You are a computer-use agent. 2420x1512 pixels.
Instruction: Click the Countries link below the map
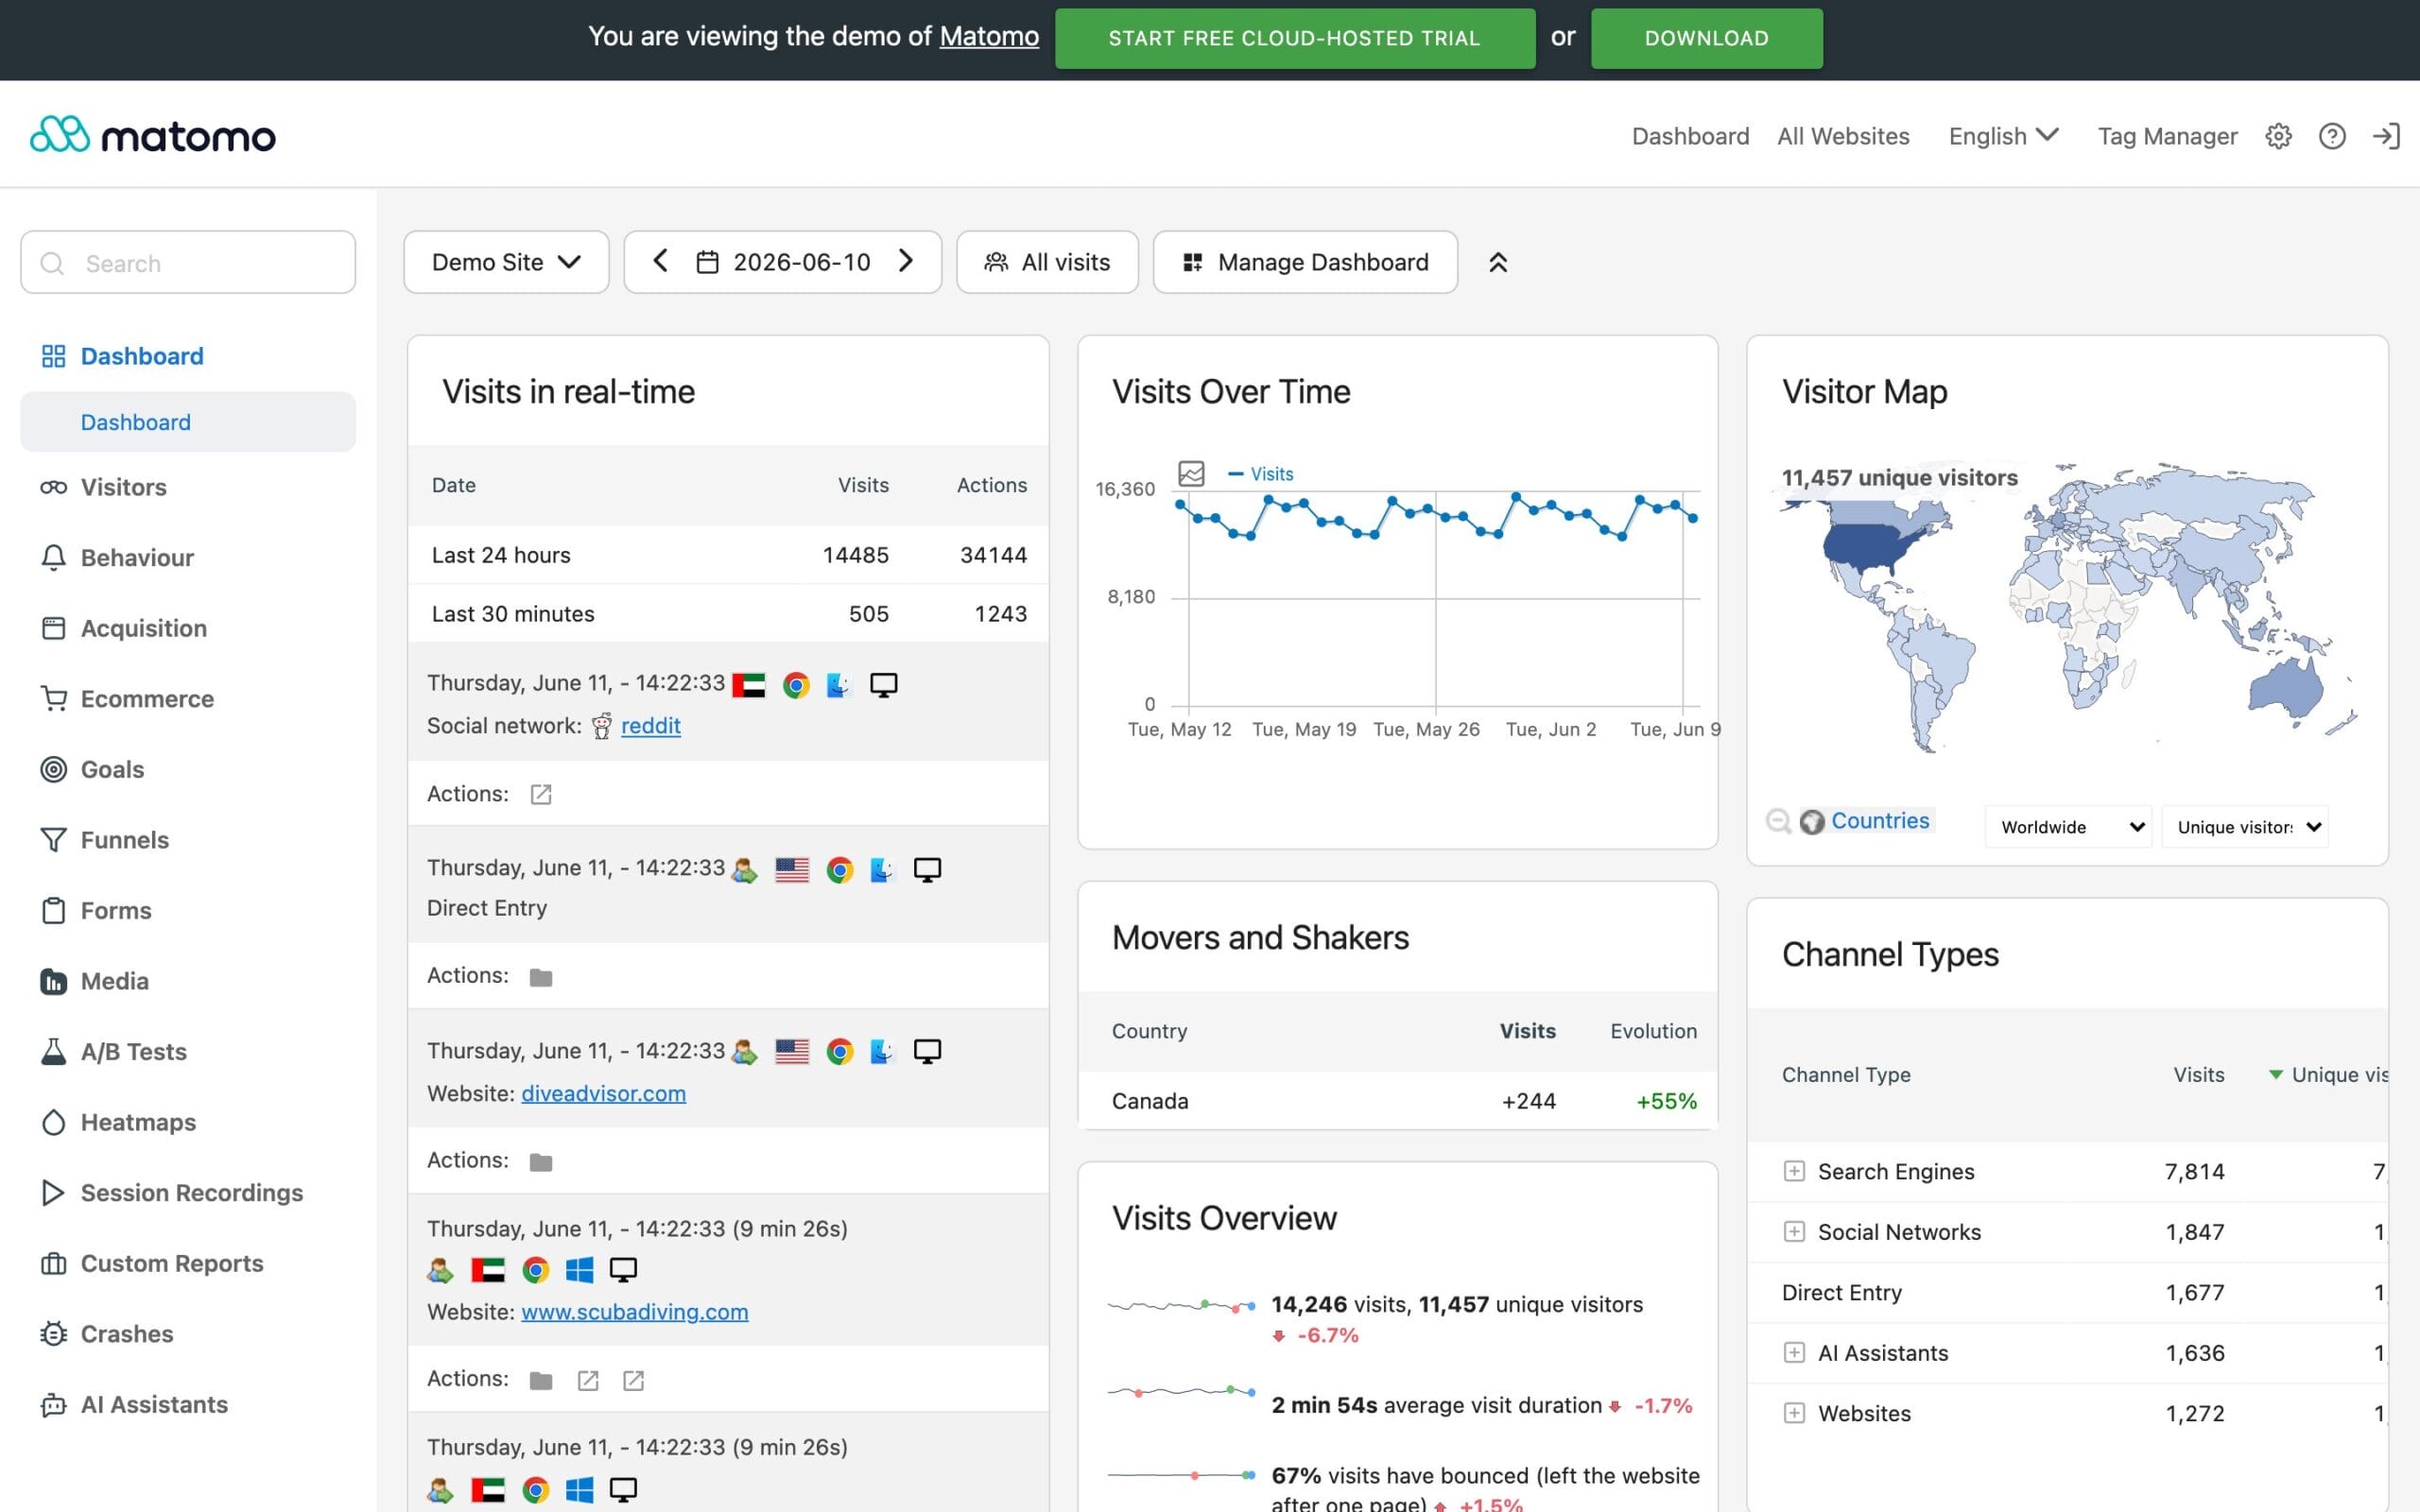(x=1880, y=821)
